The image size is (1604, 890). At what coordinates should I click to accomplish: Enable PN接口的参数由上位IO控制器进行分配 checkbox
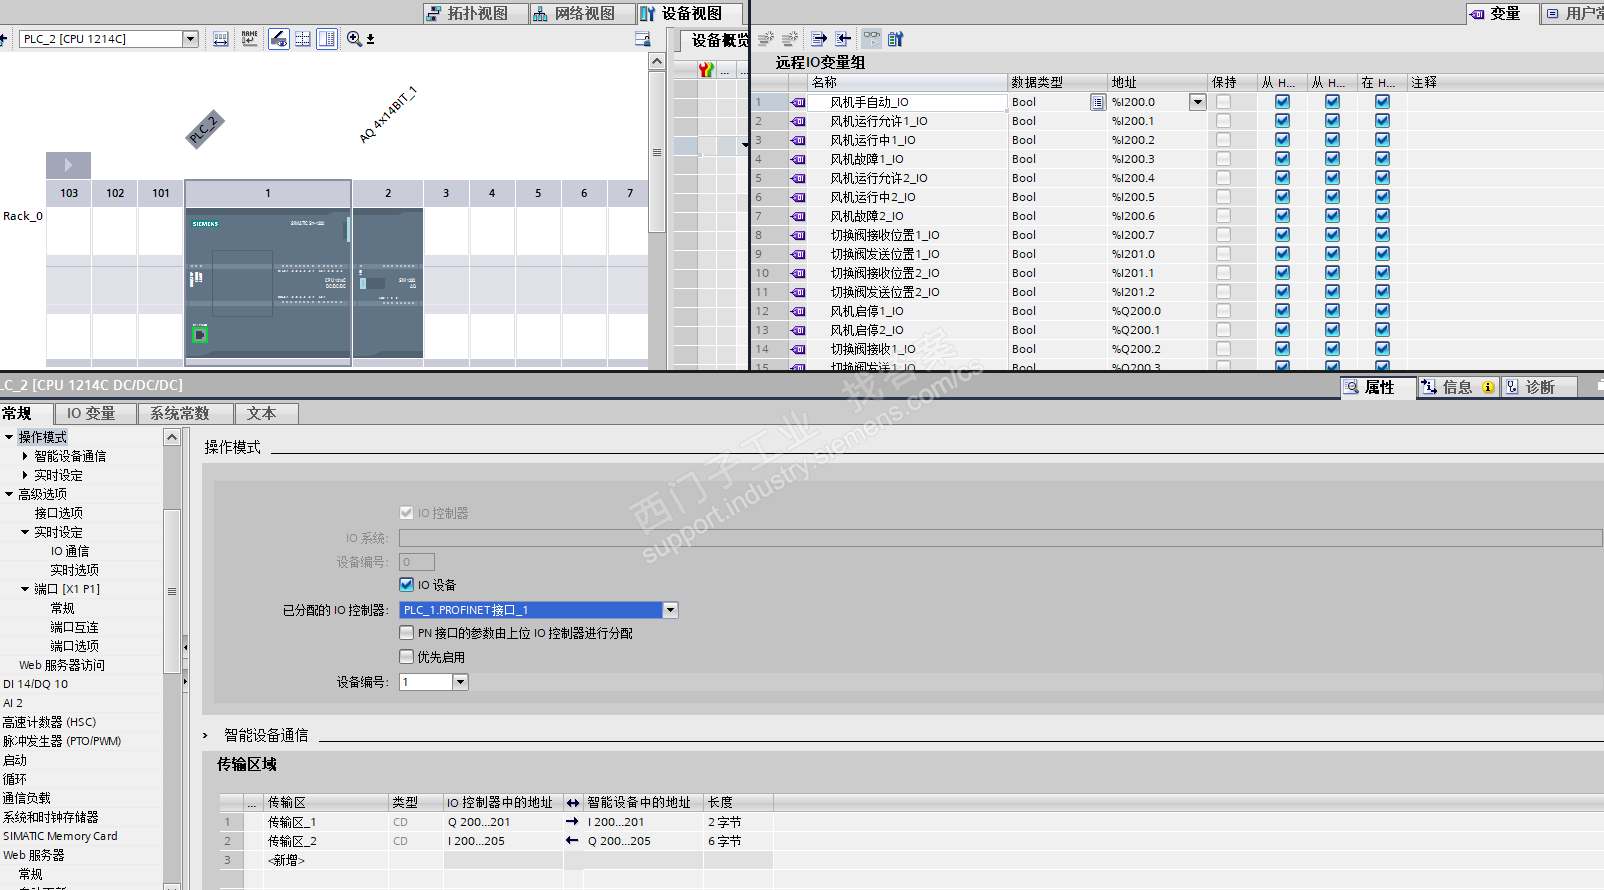click(407, 633)
